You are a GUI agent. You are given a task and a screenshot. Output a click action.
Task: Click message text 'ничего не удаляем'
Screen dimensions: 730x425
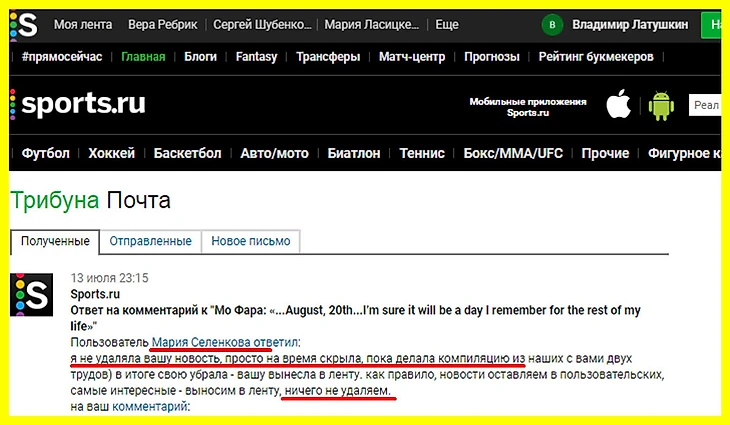[338, 391]
